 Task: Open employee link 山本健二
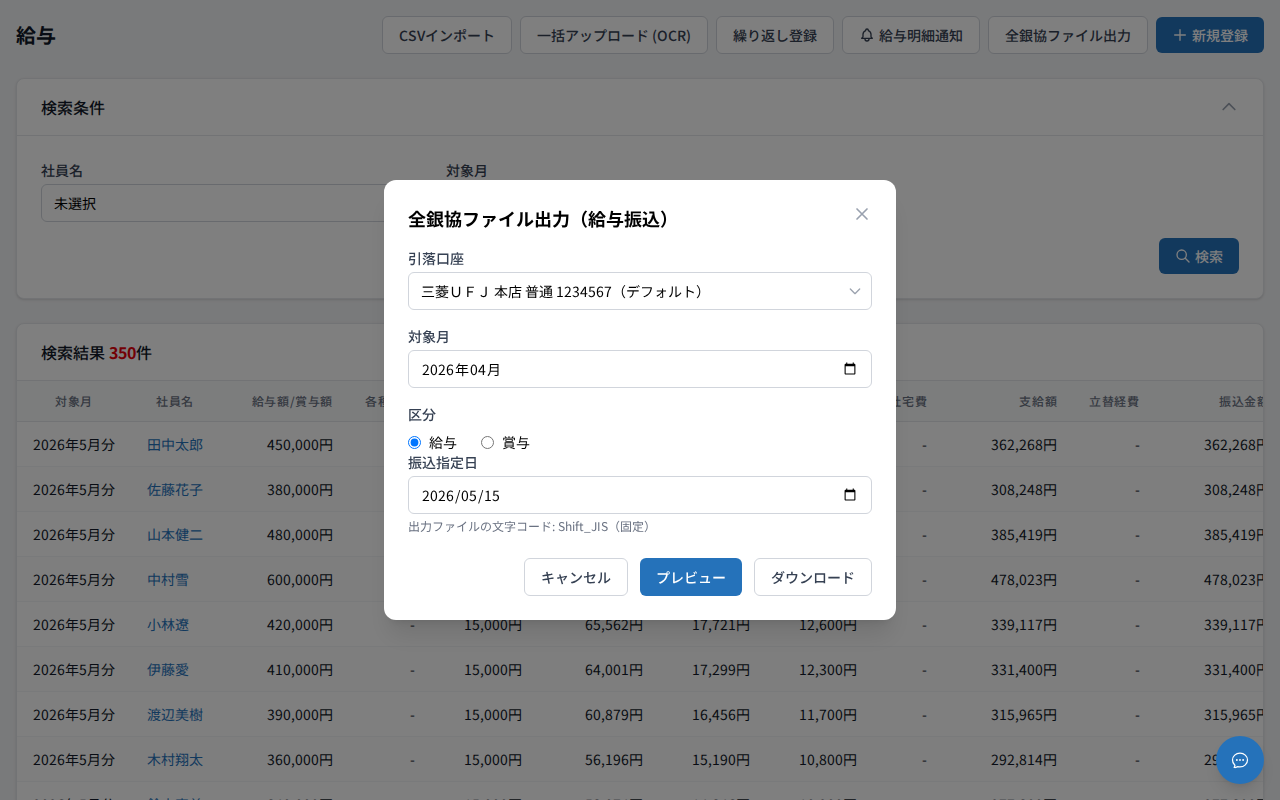click(x=175, y=534)
